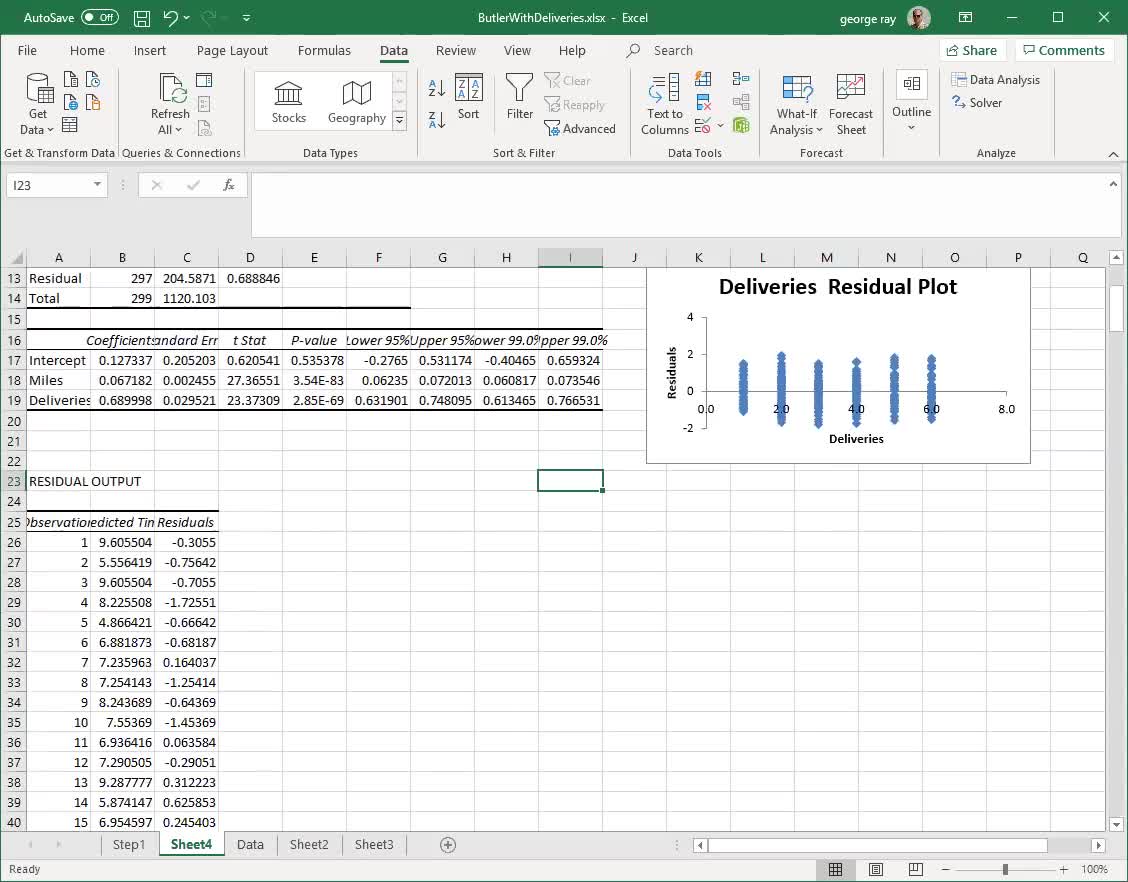
Task: Select the Geography data type
Action: 356,103
